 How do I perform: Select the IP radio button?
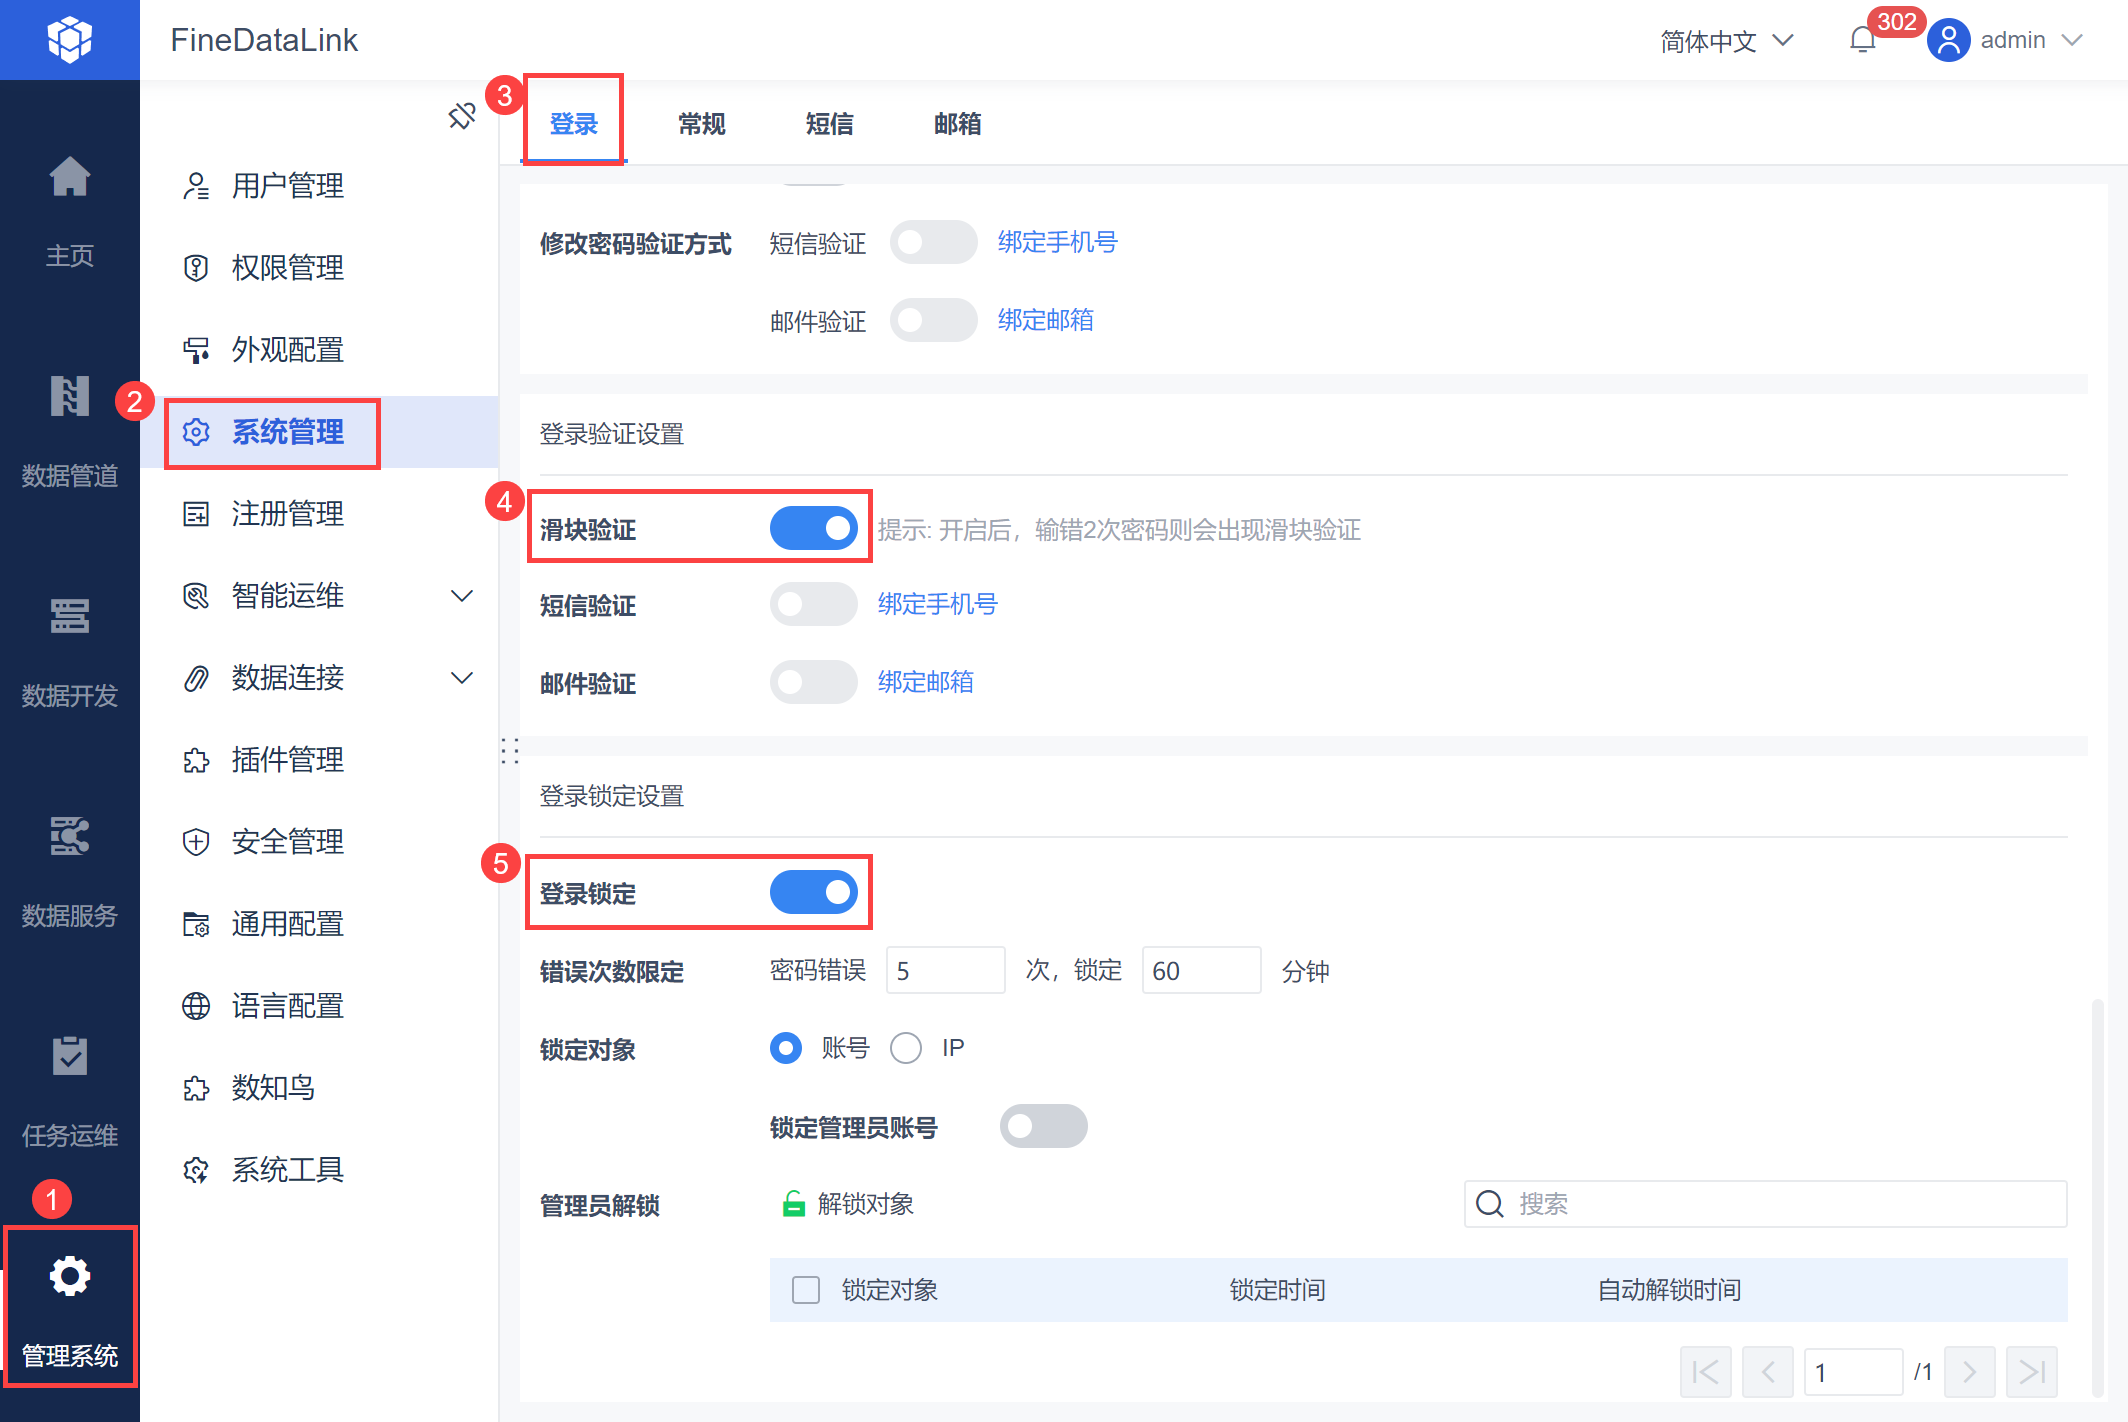906,1048
